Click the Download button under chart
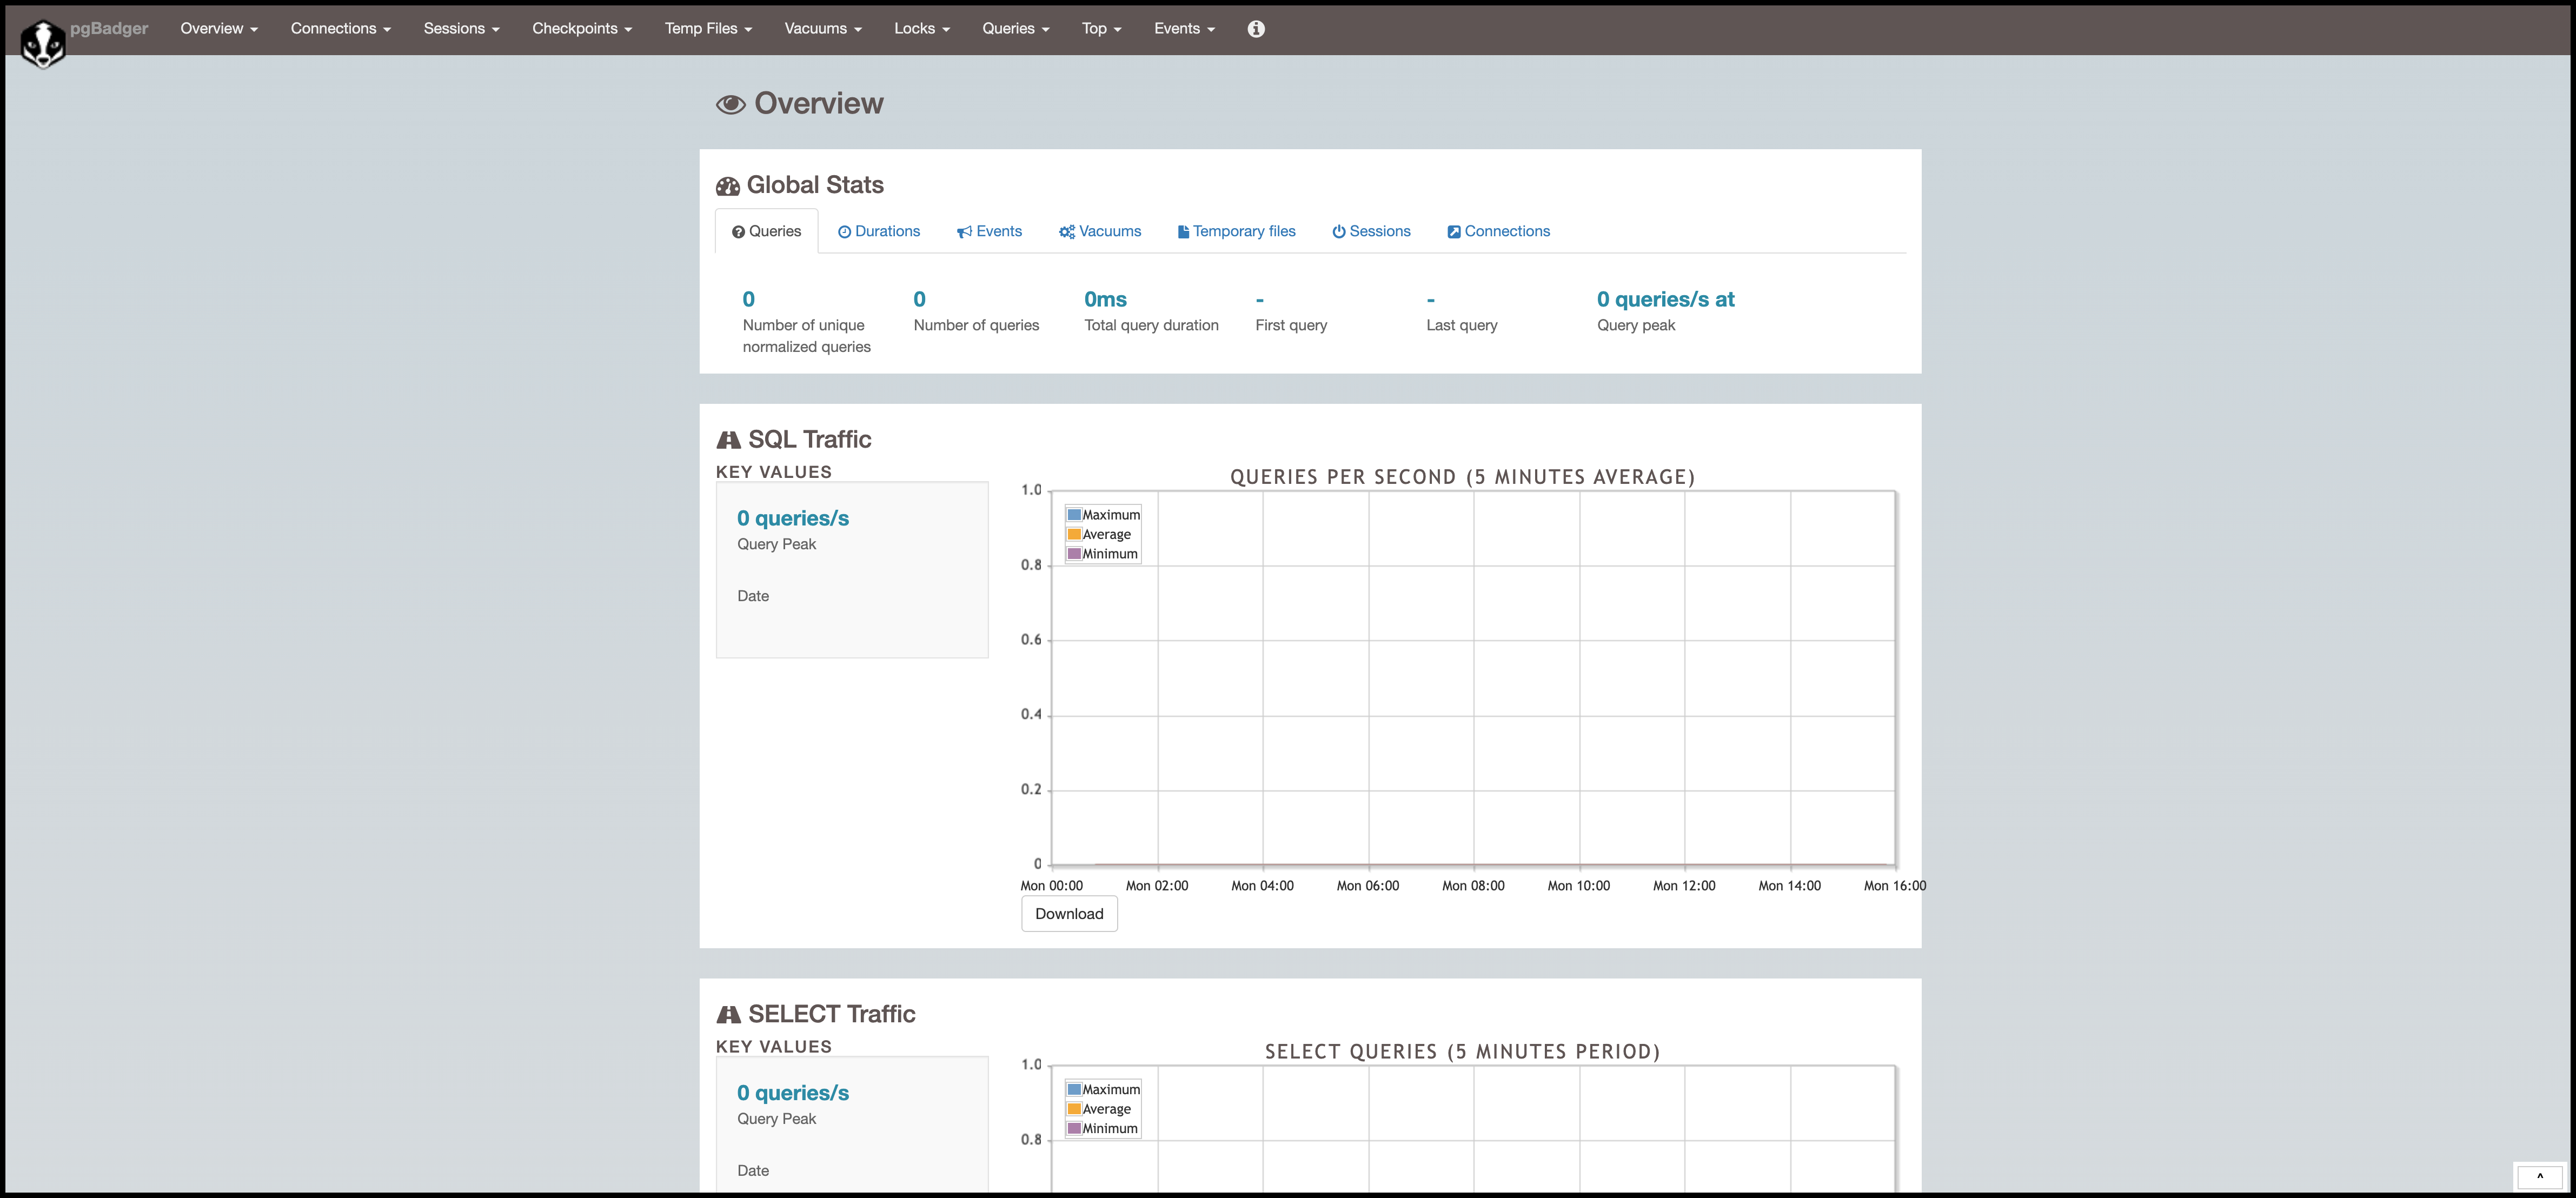 (1069, 914)
